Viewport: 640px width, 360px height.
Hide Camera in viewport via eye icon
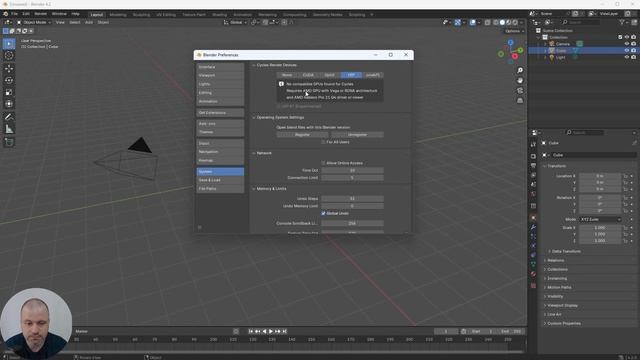pyautogui.click(x=627, y=44)
